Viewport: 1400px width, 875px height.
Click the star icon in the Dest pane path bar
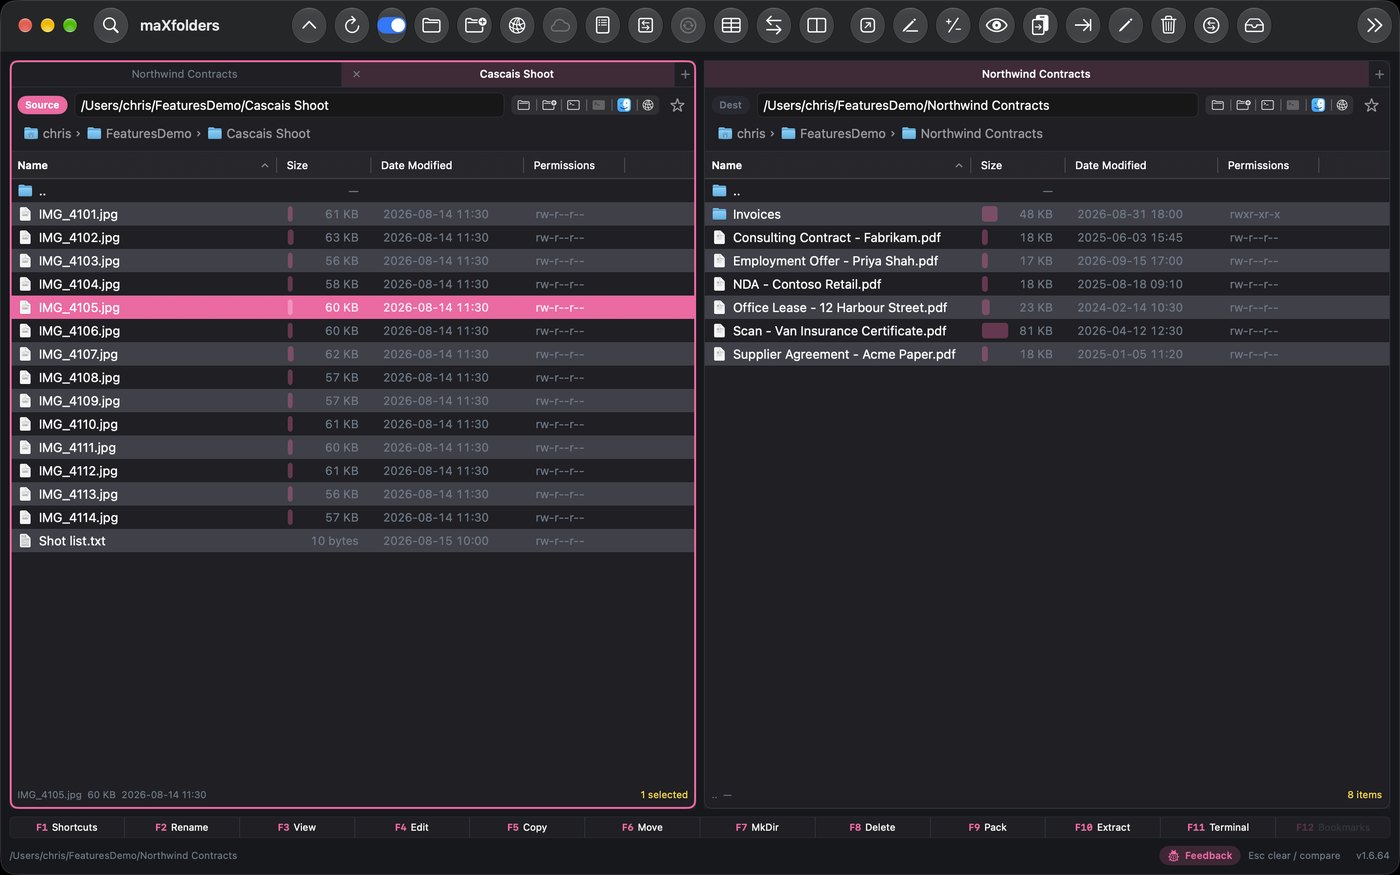click(x=1371, y=105)
